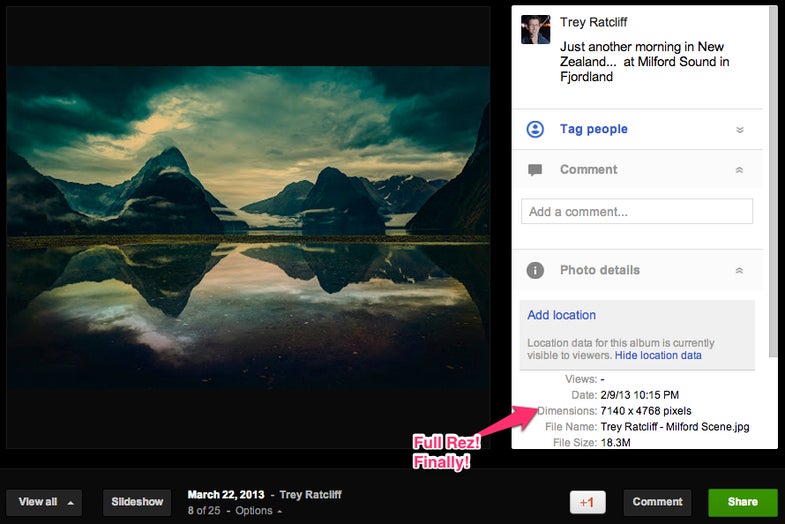Click the Comment section header label

point(588,170)
